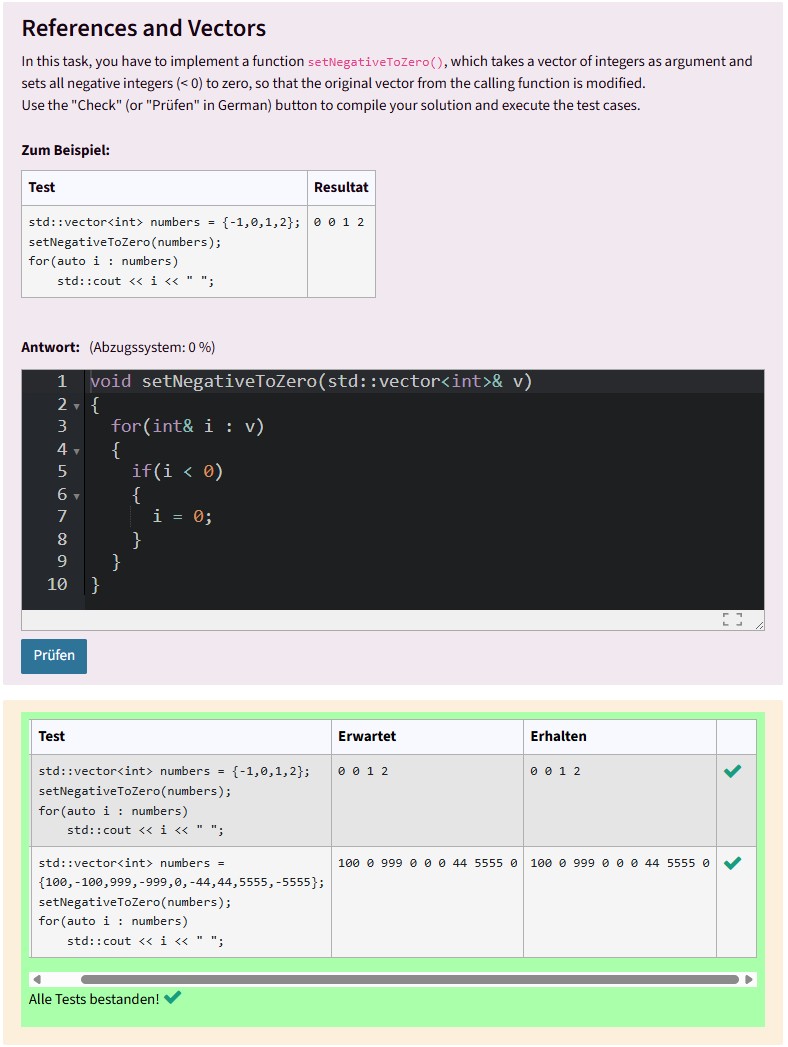This screenshot has width=788, height=1047.
Task: Collapse the code block at line 2
Action: pyautogui.click(x=76, y=405)
